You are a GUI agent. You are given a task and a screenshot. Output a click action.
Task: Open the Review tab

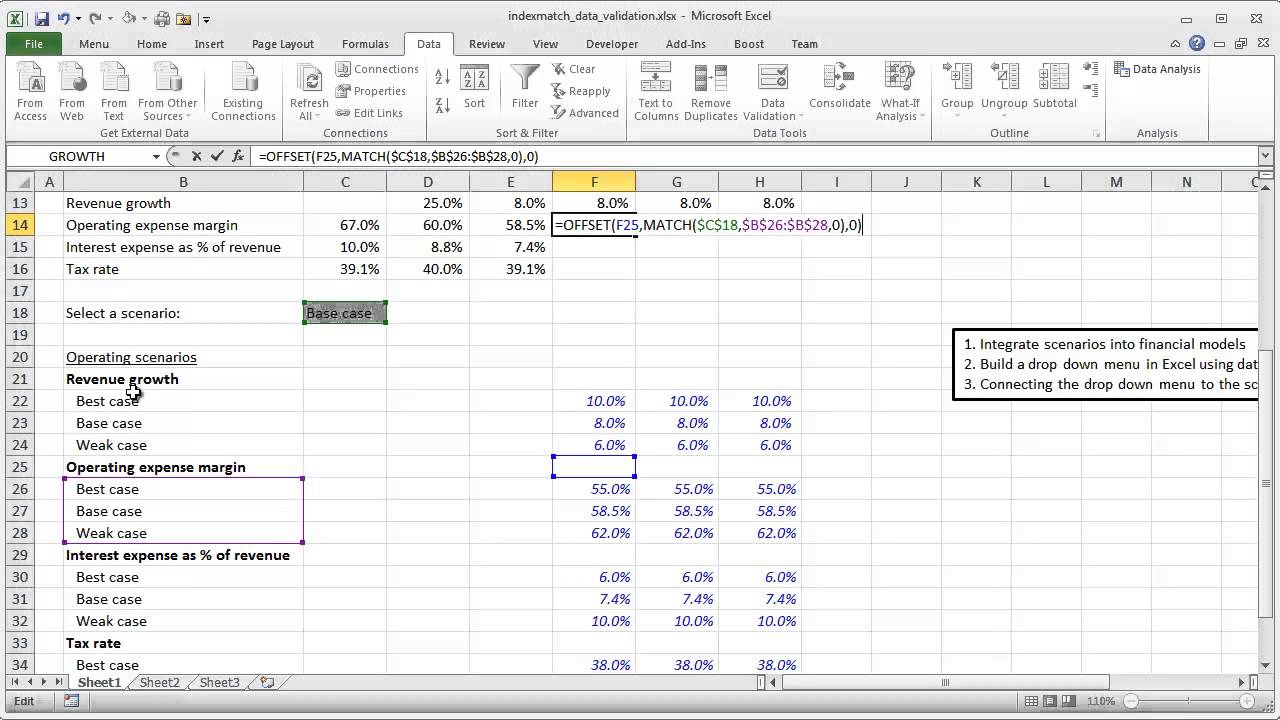coord(487,44)
